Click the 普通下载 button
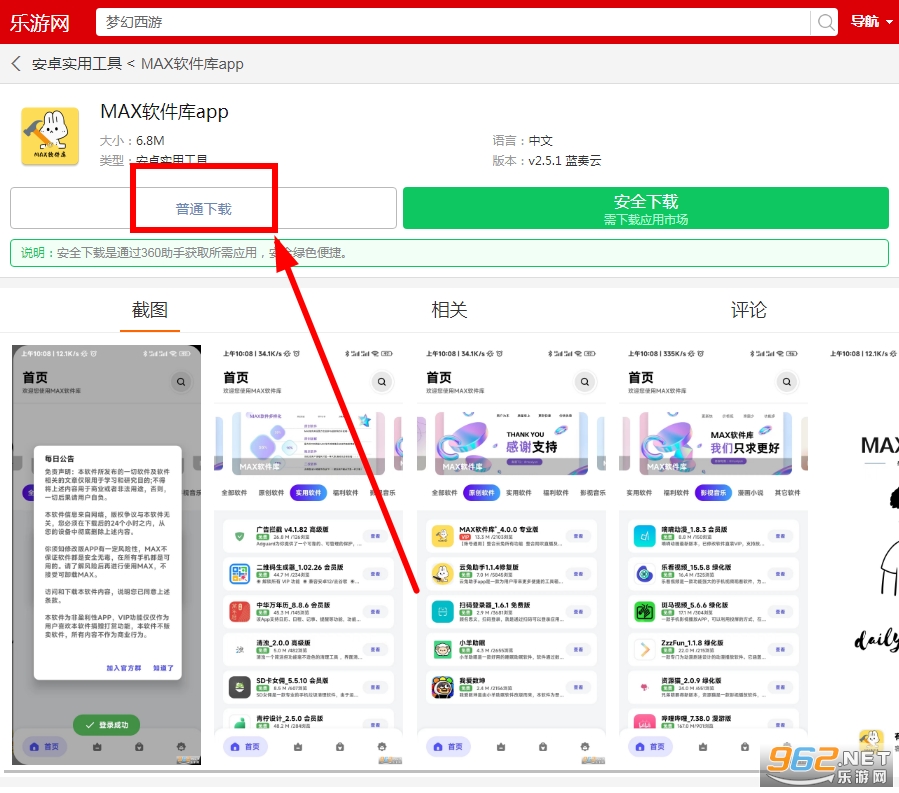 204,209
